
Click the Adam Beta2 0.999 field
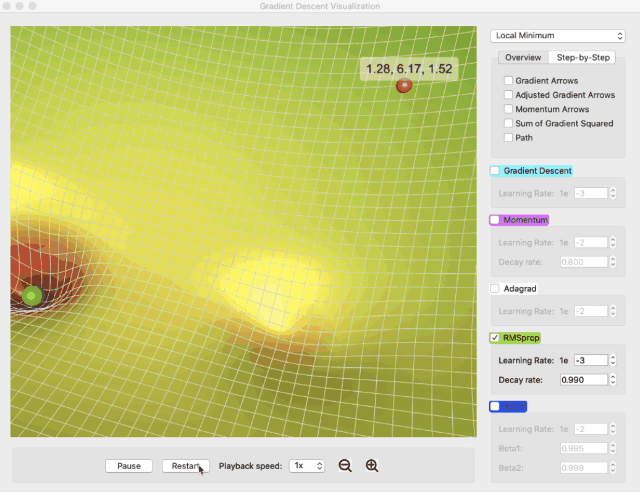point(584,468)
